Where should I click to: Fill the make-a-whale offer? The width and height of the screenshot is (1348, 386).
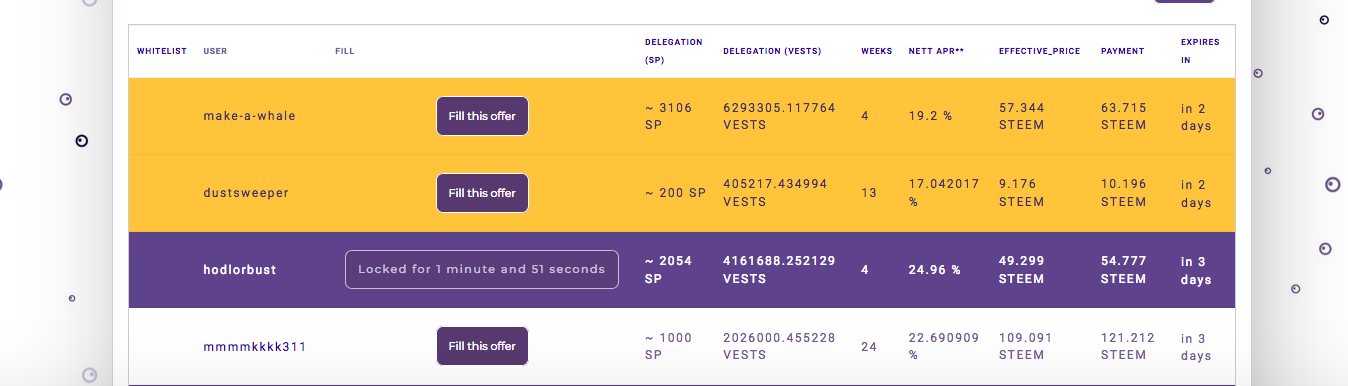click(x=482, y=116)
